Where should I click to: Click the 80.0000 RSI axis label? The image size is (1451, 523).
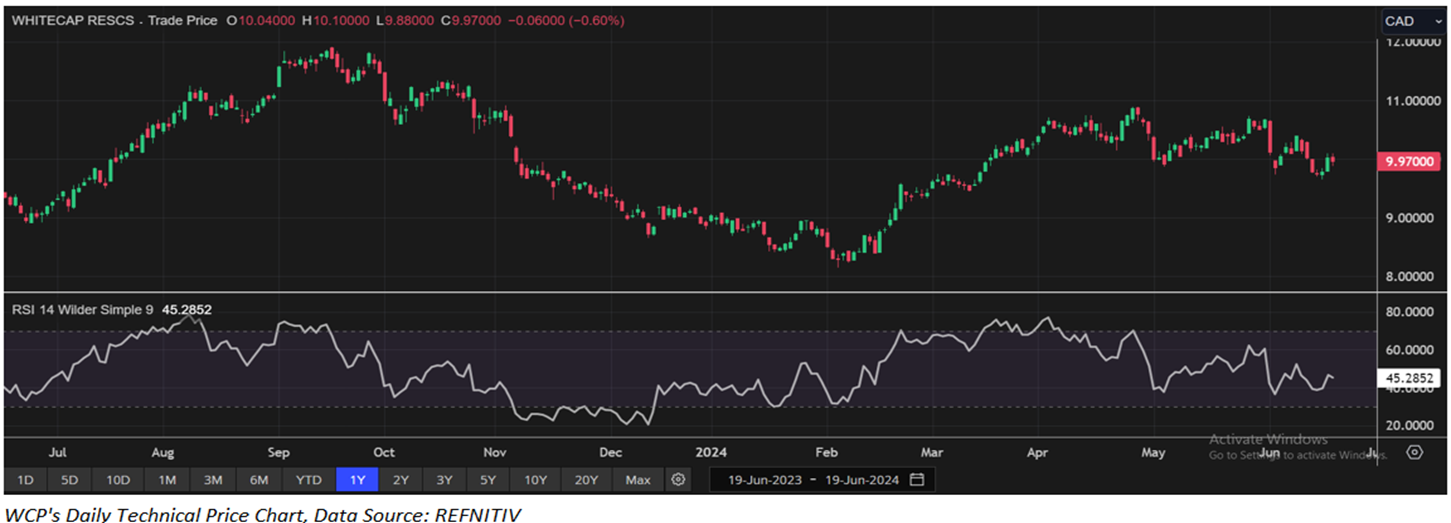coord(1410,312)
